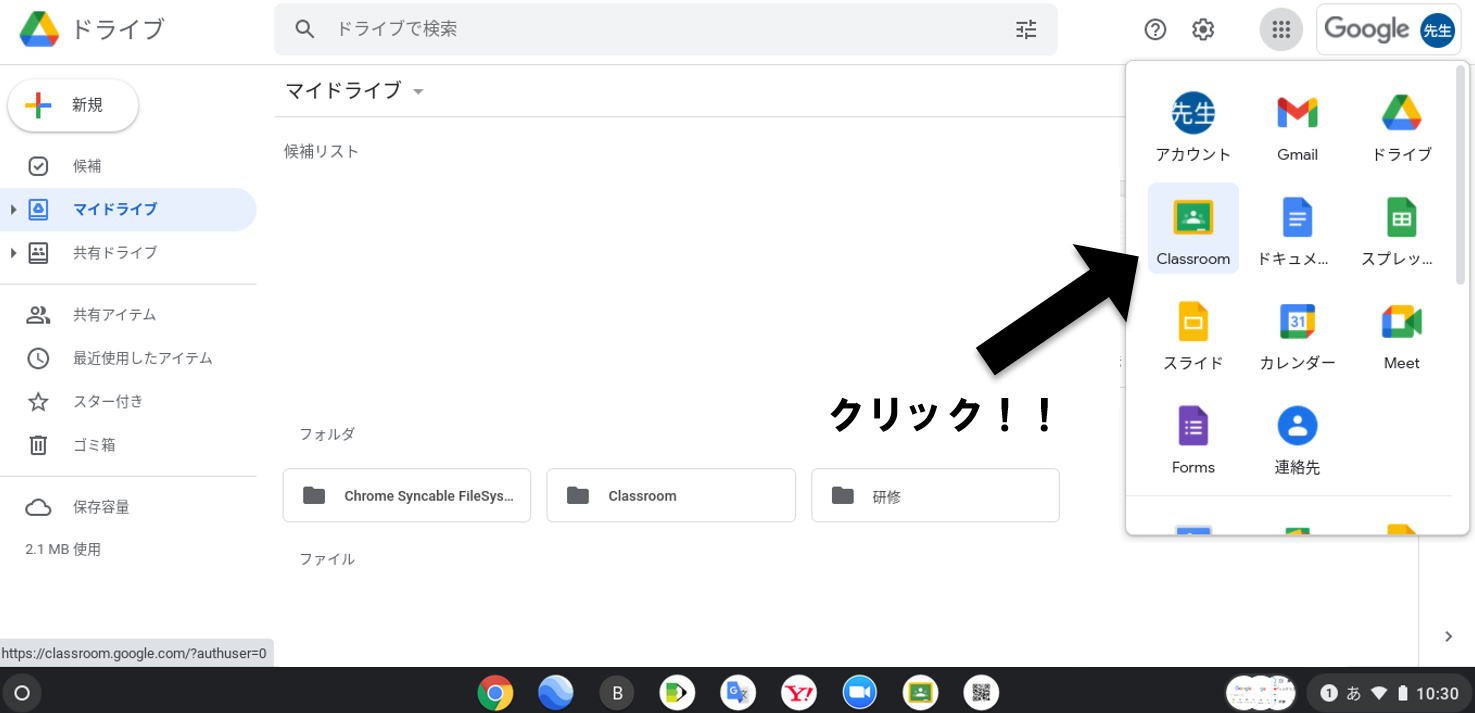1475x713 pixels.
Task: Click the ファイル section label
Action: (x=327, y=559)
